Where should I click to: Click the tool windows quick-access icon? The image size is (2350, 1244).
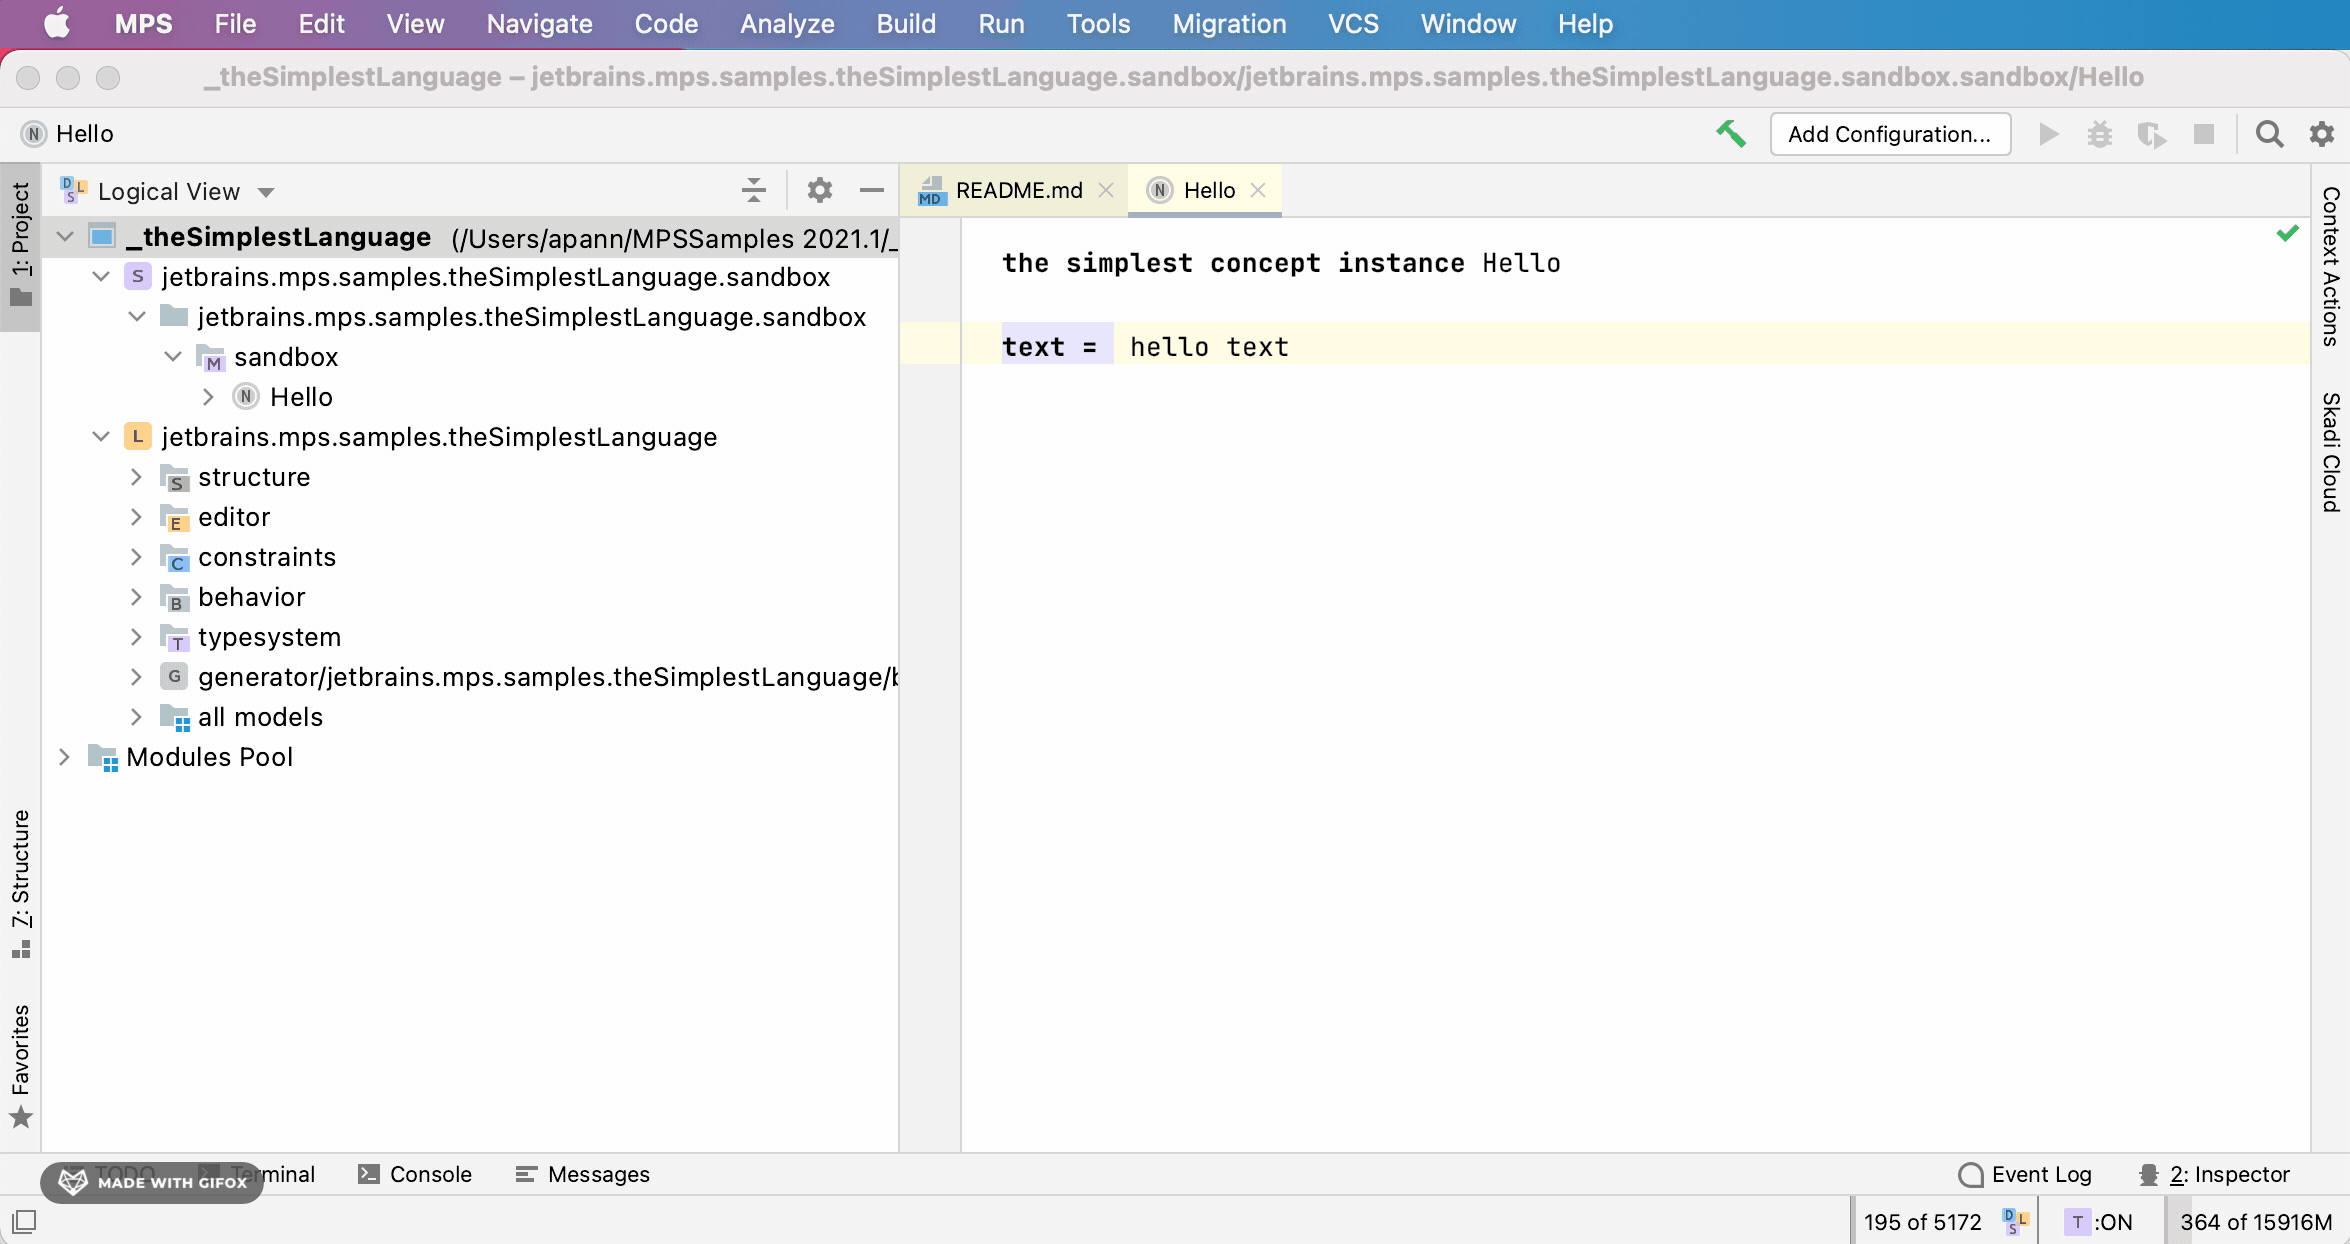(x=25, y=1221)
